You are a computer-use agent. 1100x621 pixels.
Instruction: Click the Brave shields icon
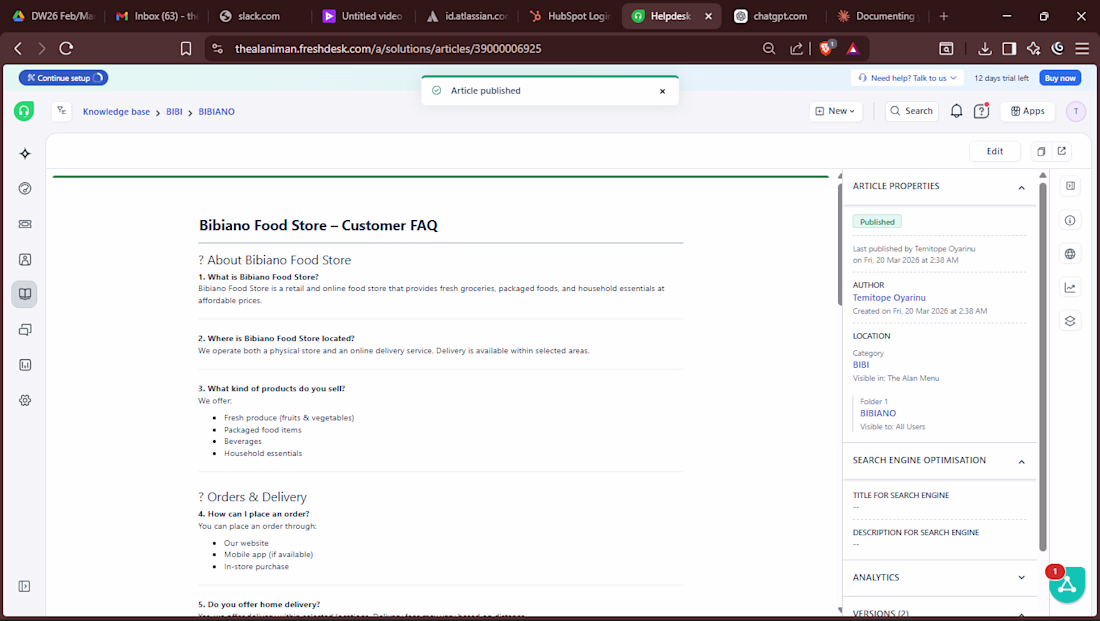point(826,48)
